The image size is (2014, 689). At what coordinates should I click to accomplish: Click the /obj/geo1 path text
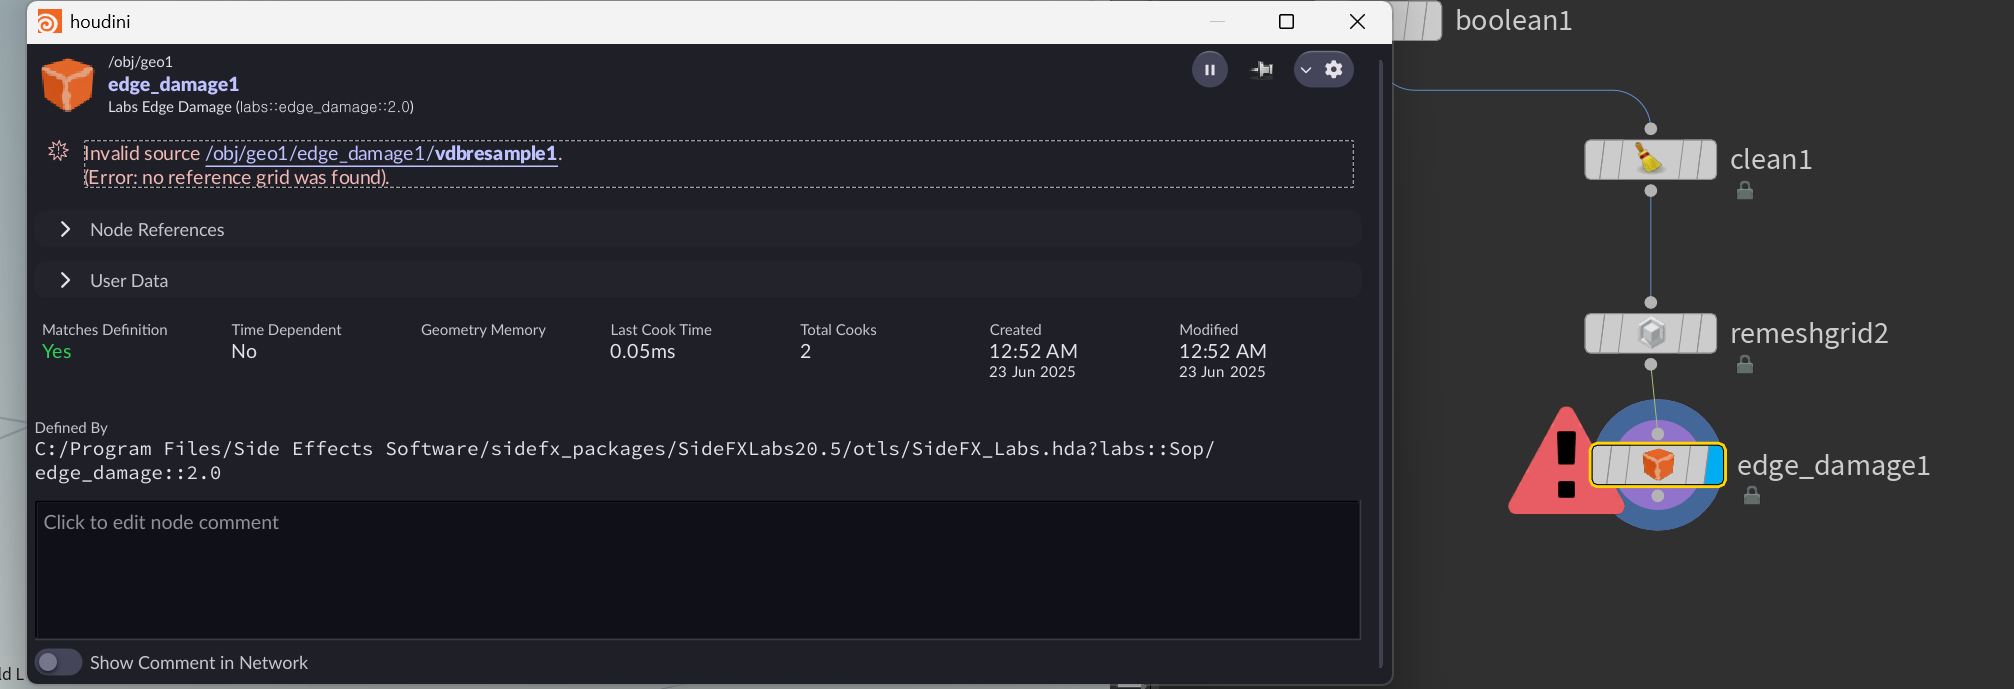[x=140, y=62]
